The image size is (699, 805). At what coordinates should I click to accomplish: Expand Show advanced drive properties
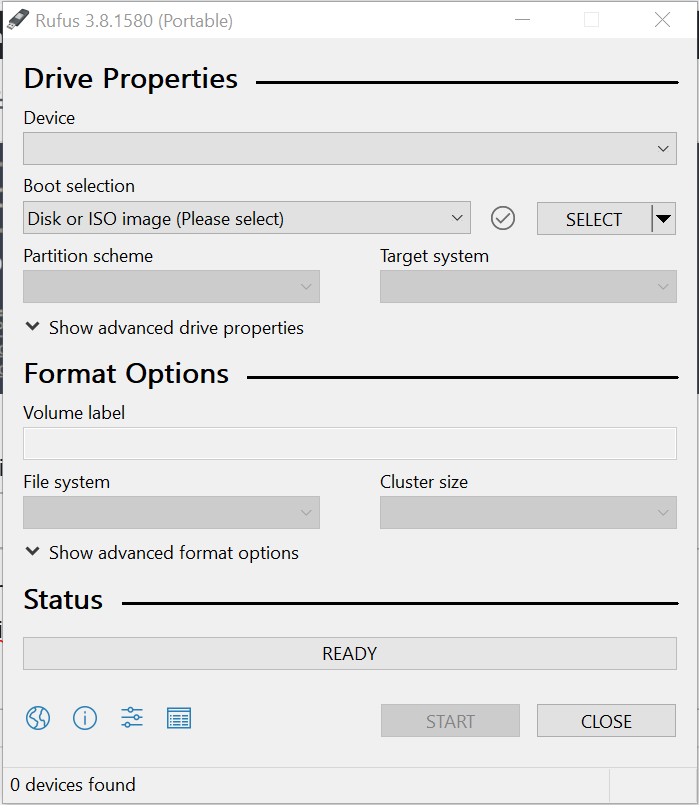pos(164,328)
